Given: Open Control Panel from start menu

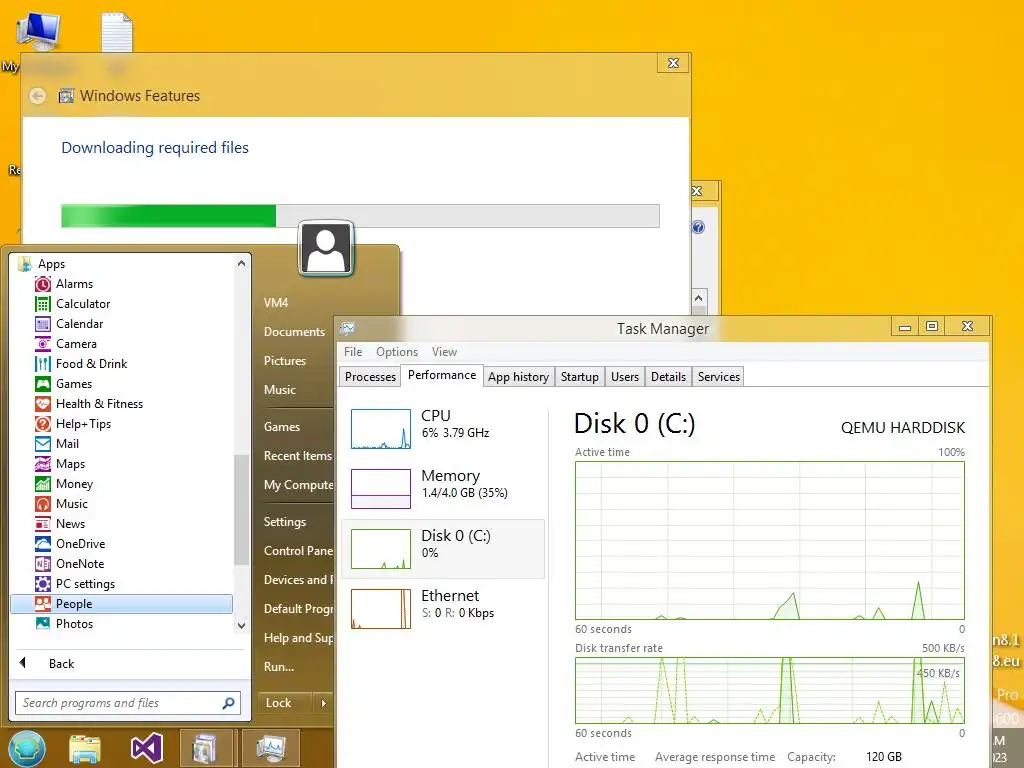Looking at the screenshot, I should tap(298, 551).
